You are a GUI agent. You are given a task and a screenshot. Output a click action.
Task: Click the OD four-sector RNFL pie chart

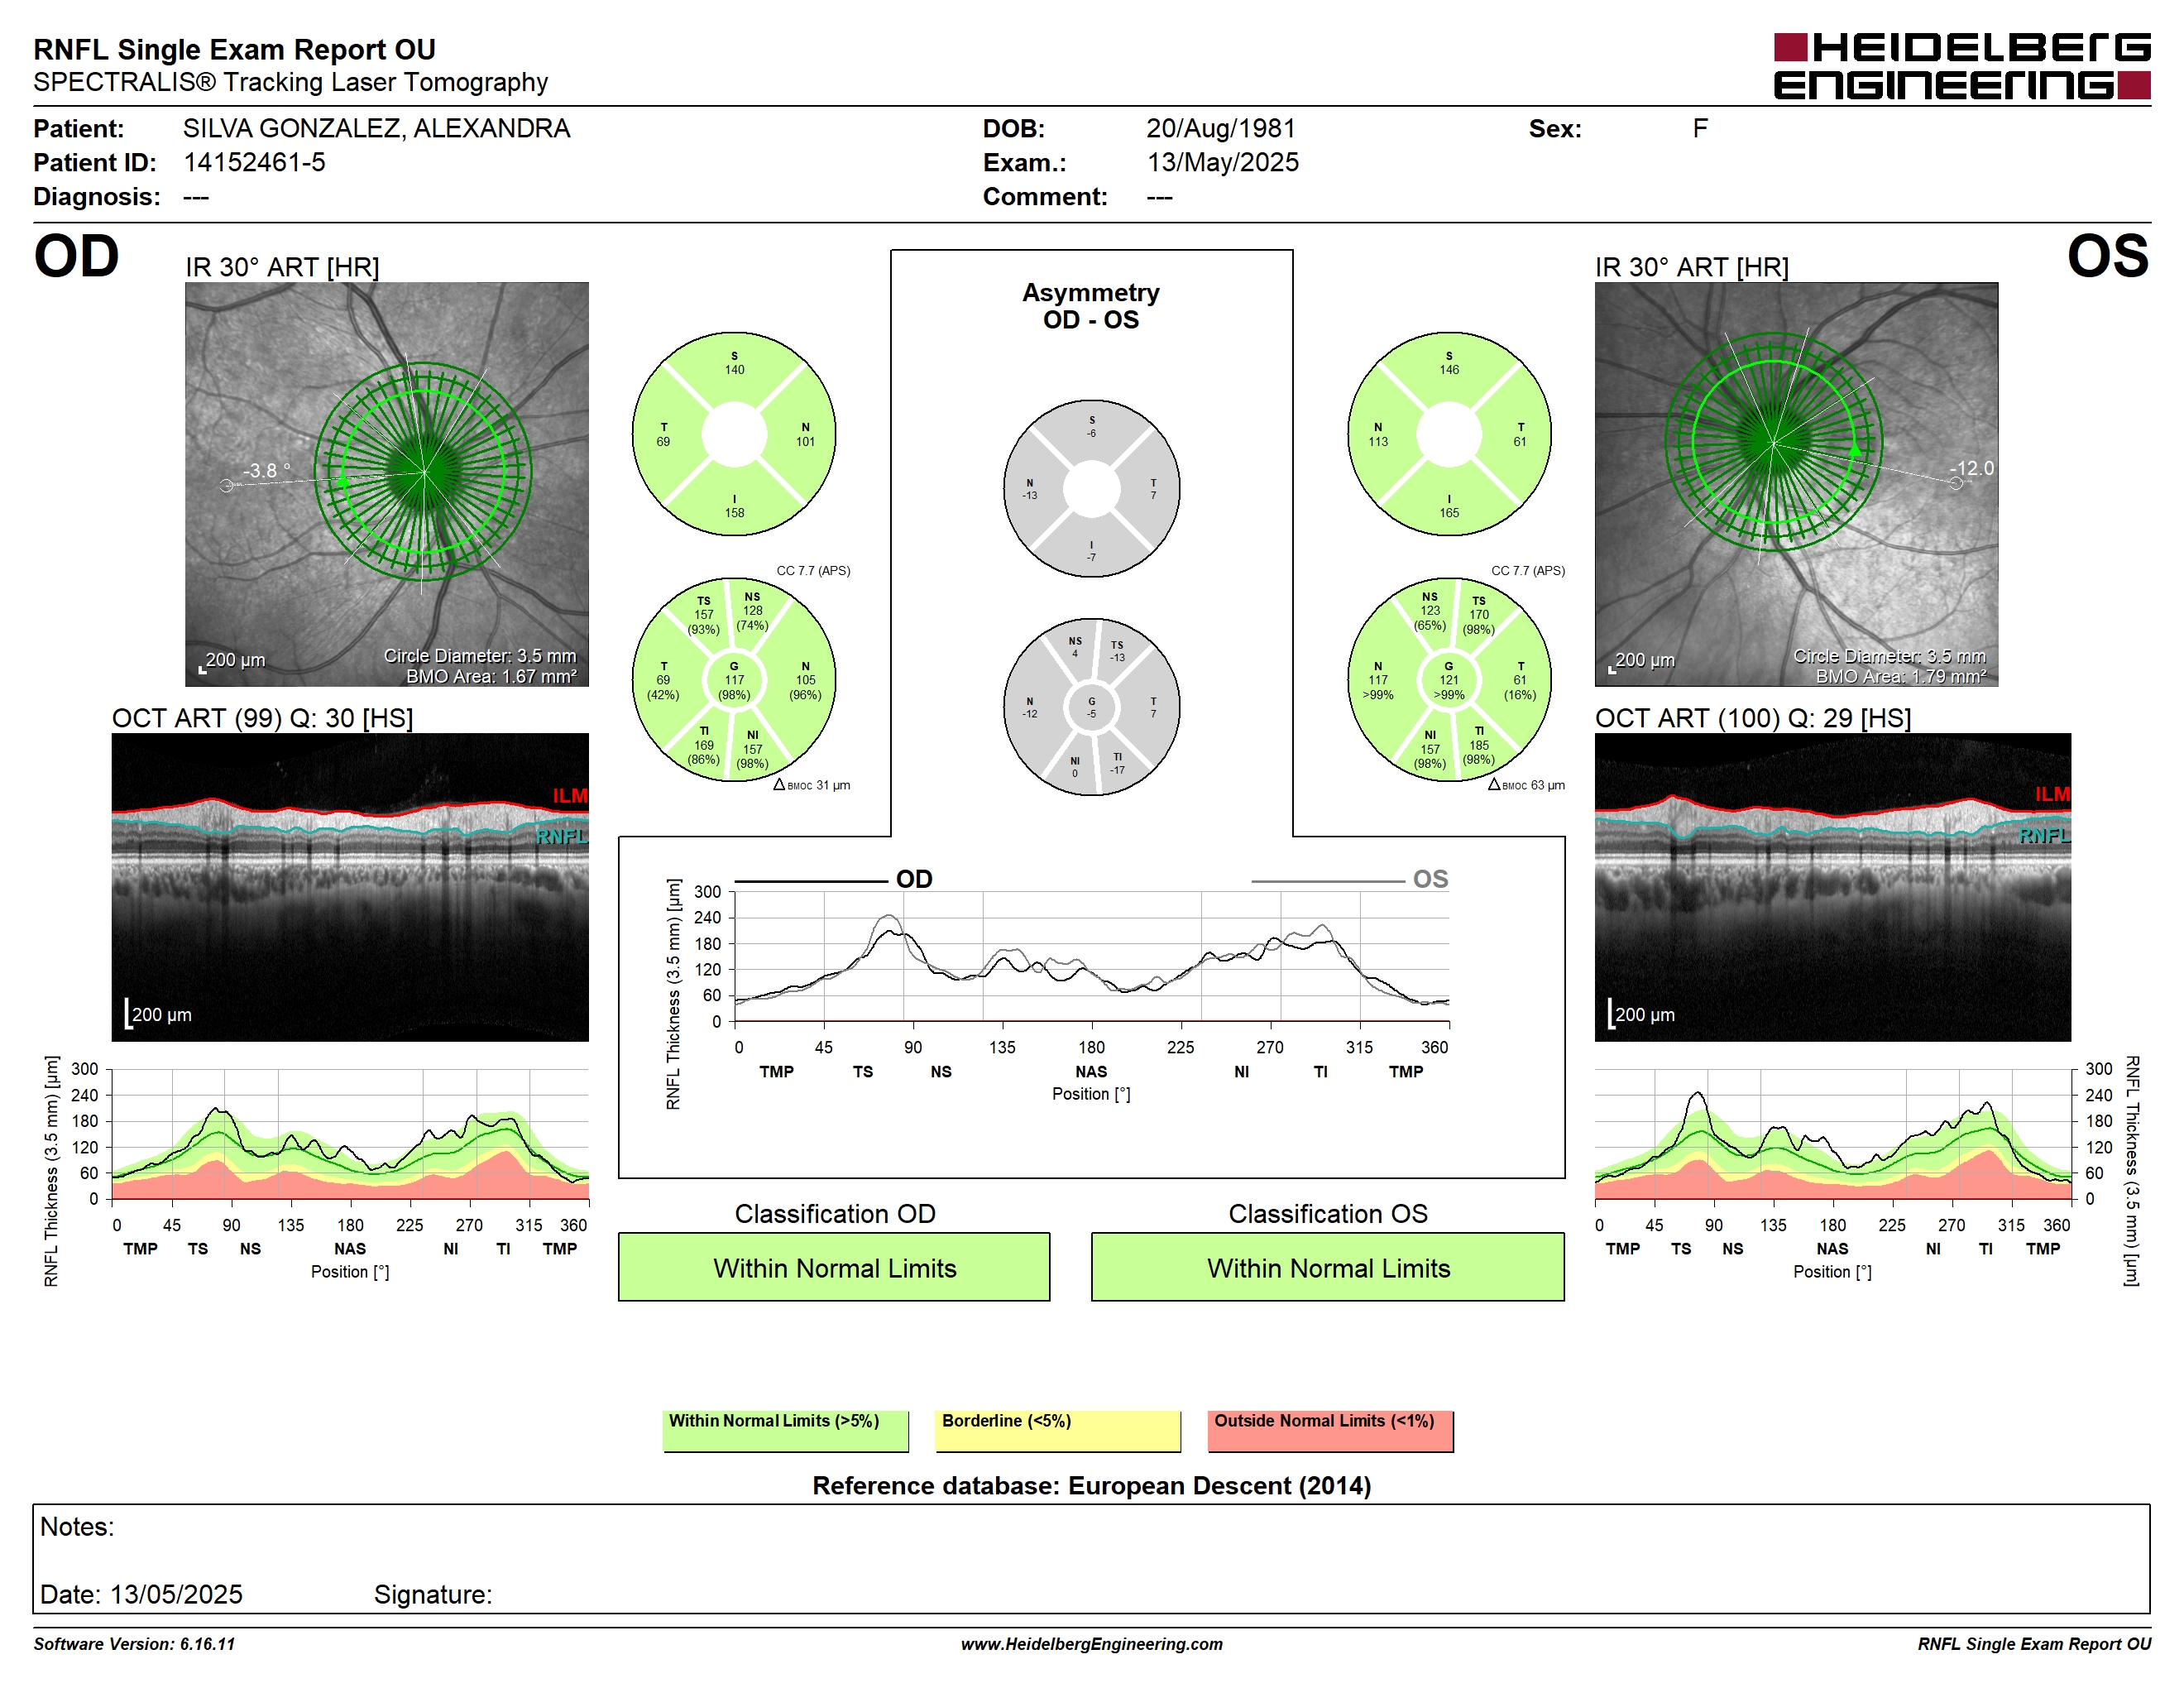(x=734, y=434)
